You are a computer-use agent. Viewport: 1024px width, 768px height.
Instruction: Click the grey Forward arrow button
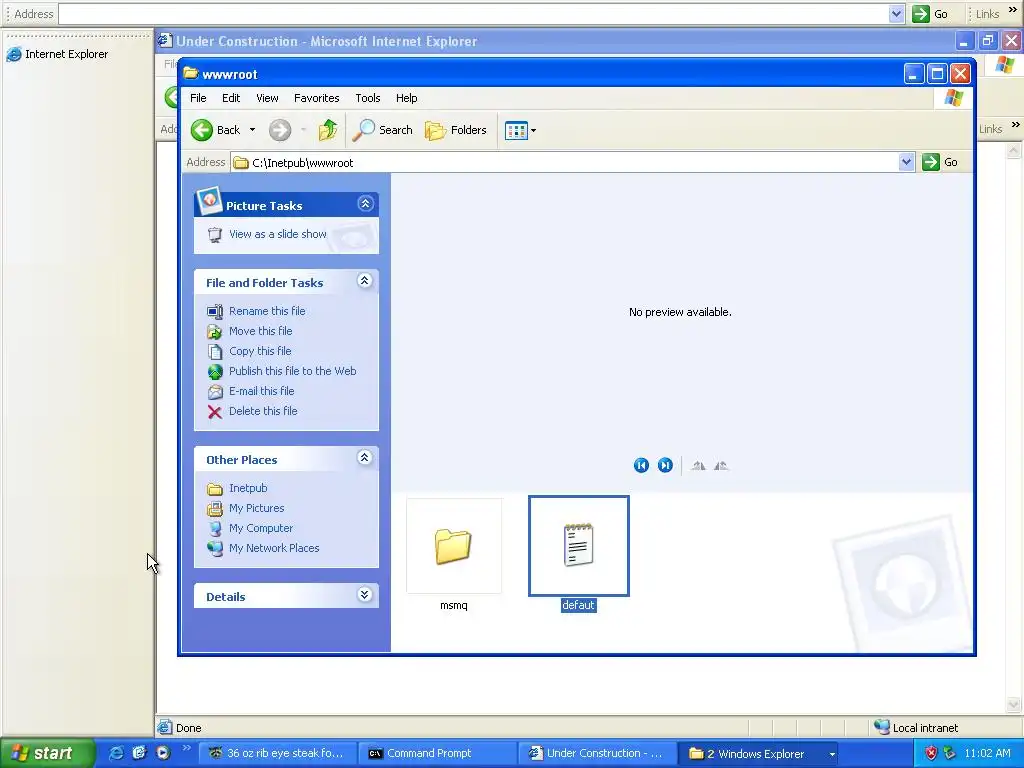[x=280, y=130]
